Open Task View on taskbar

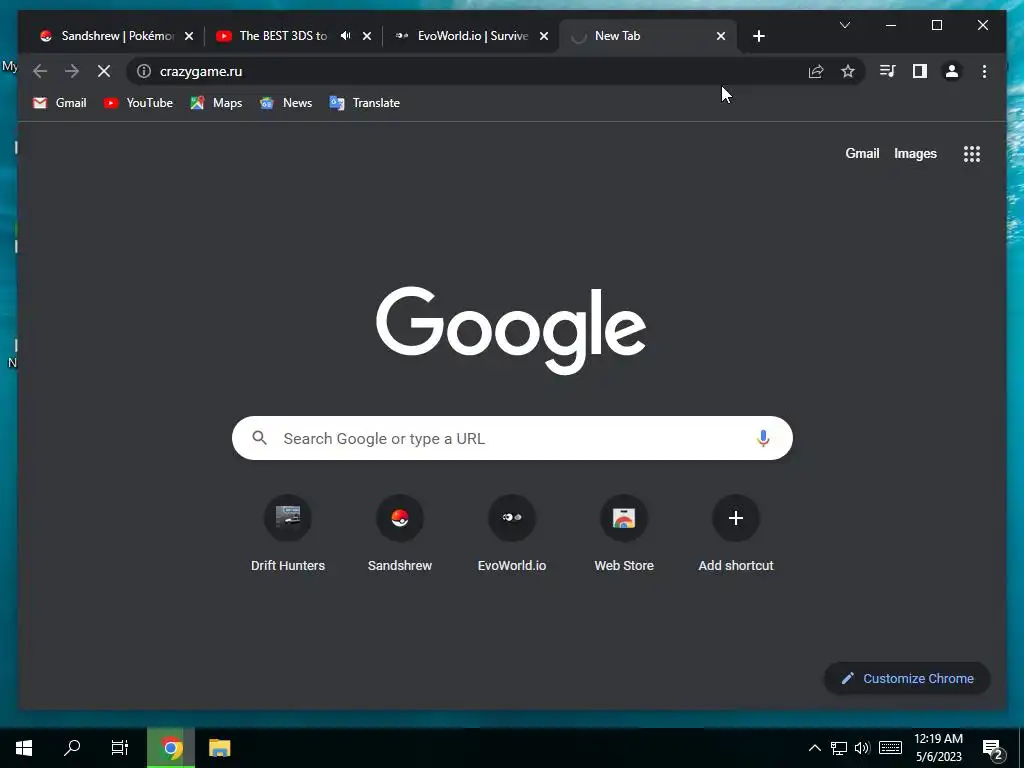point(120,748)
